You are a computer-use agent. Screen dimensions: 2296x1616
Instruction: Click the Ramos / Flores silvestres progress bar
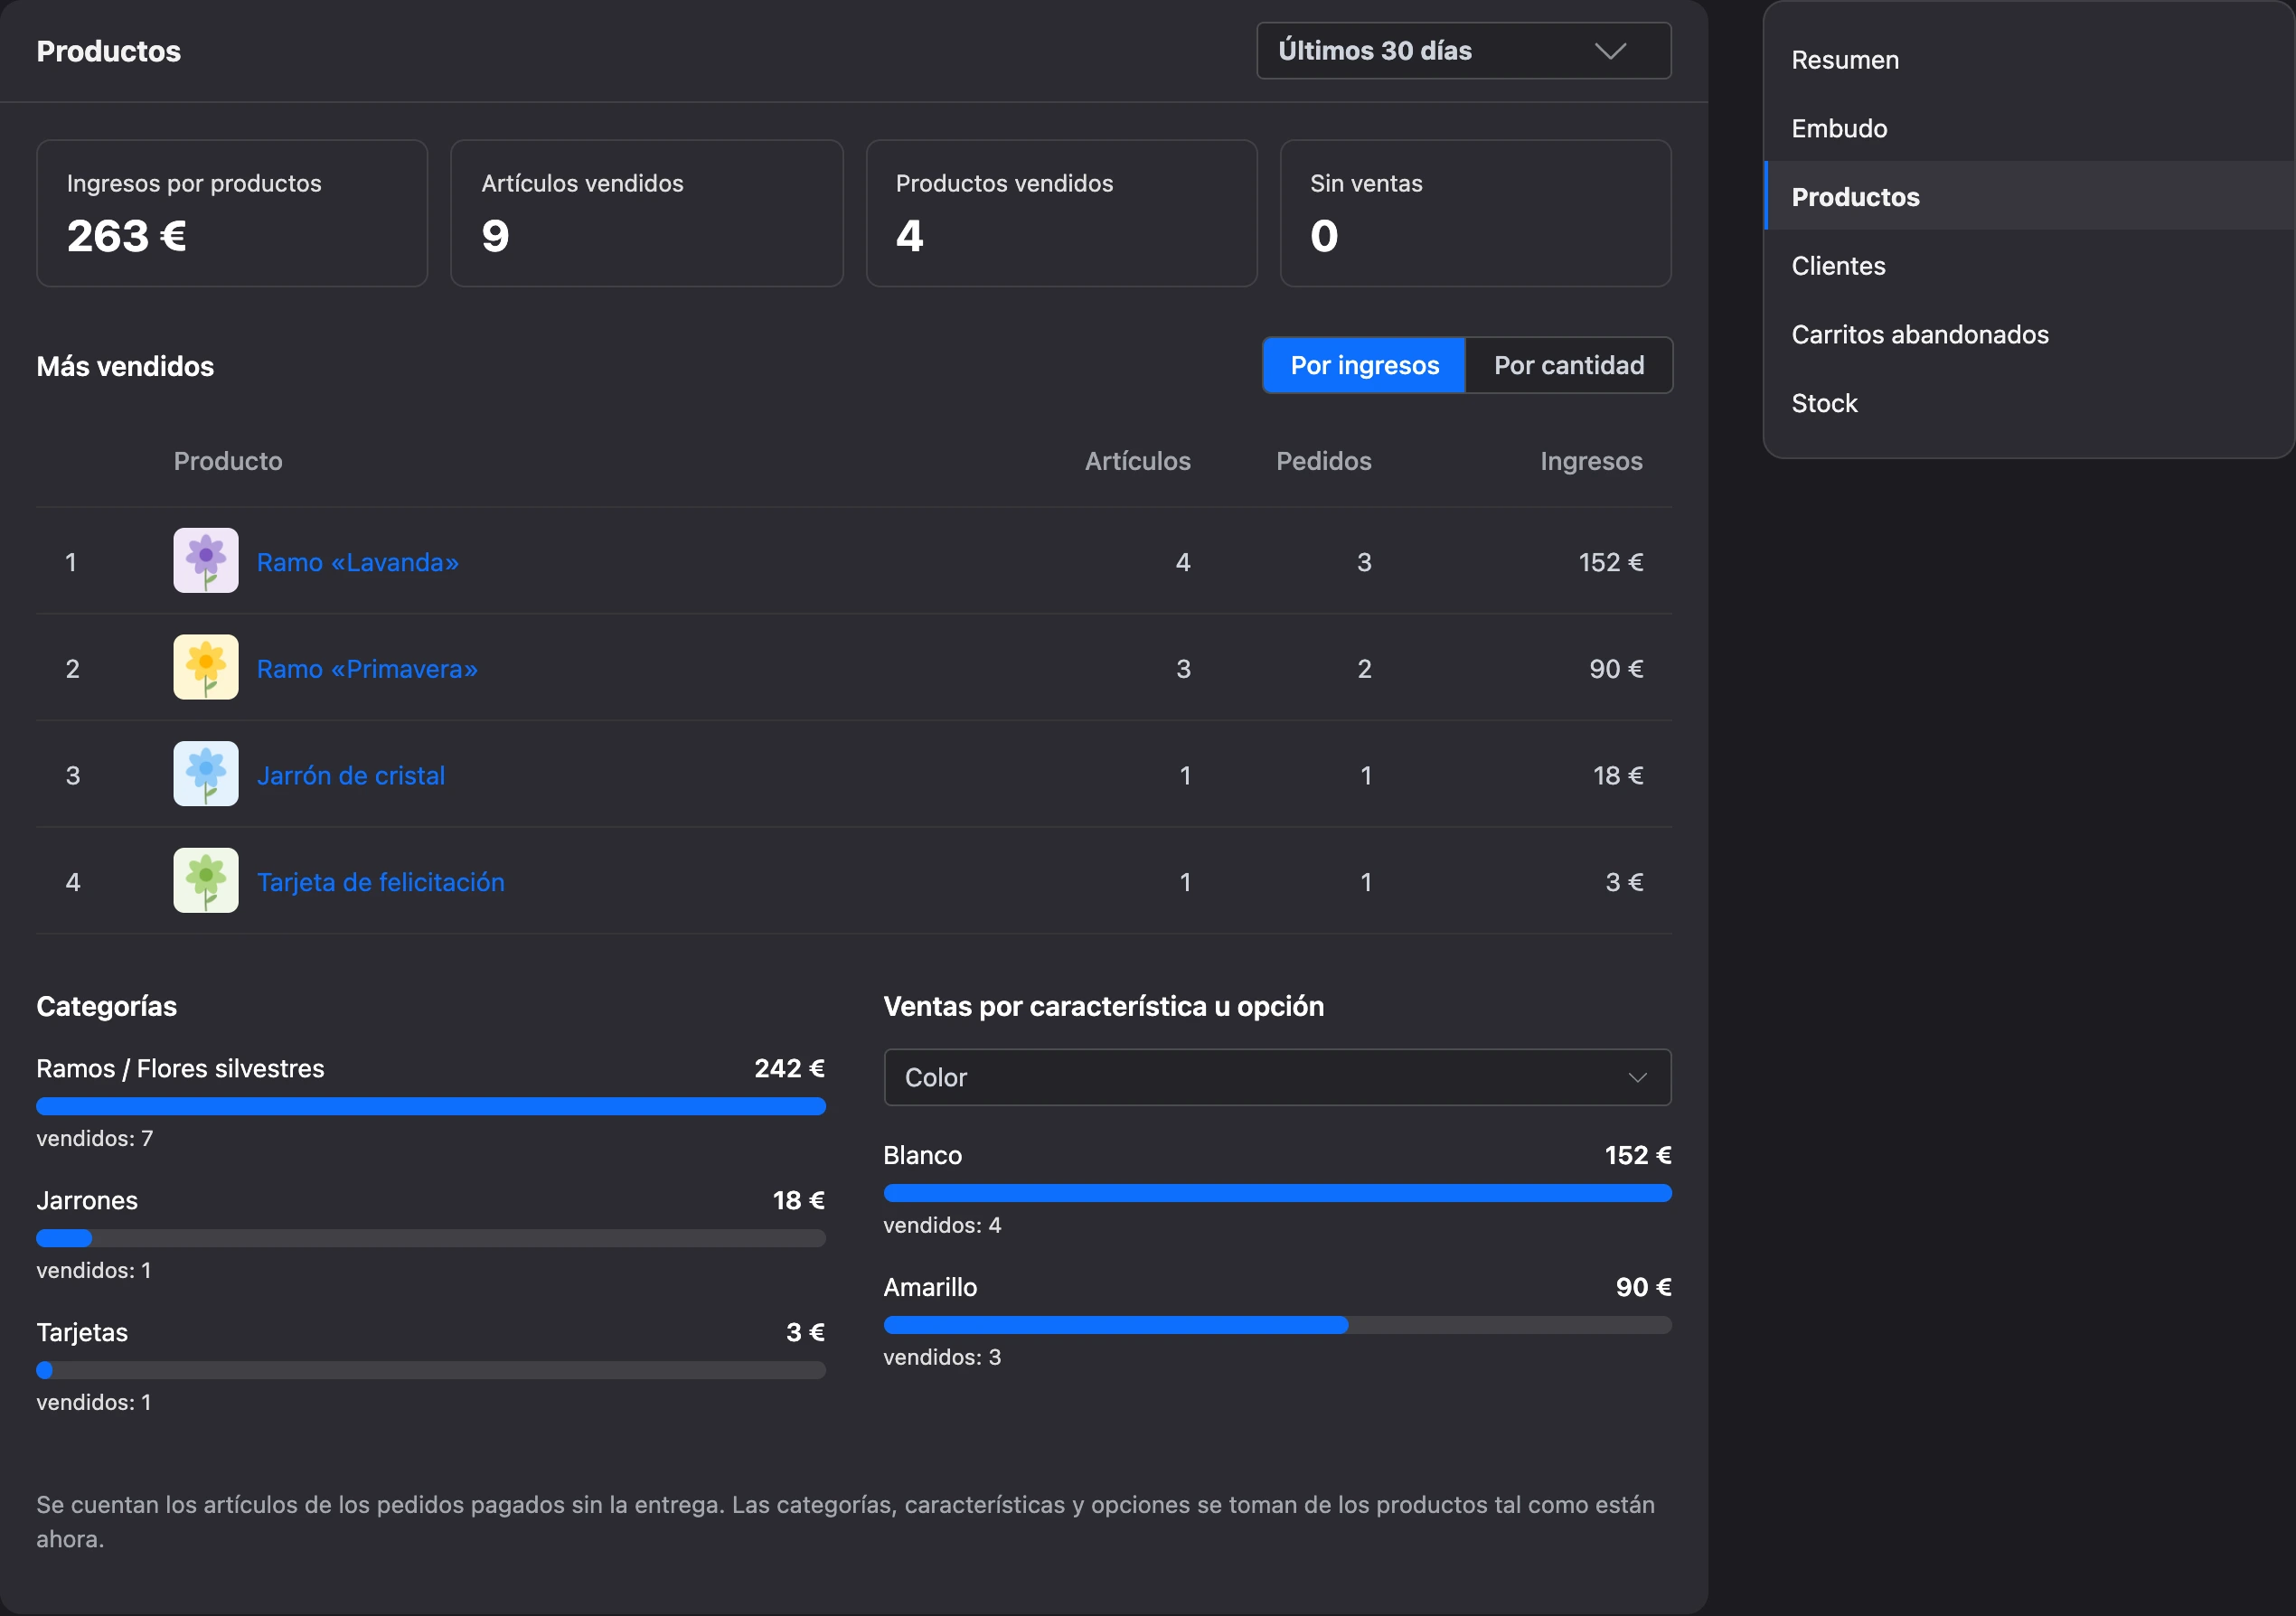(x=431, y=1106)
